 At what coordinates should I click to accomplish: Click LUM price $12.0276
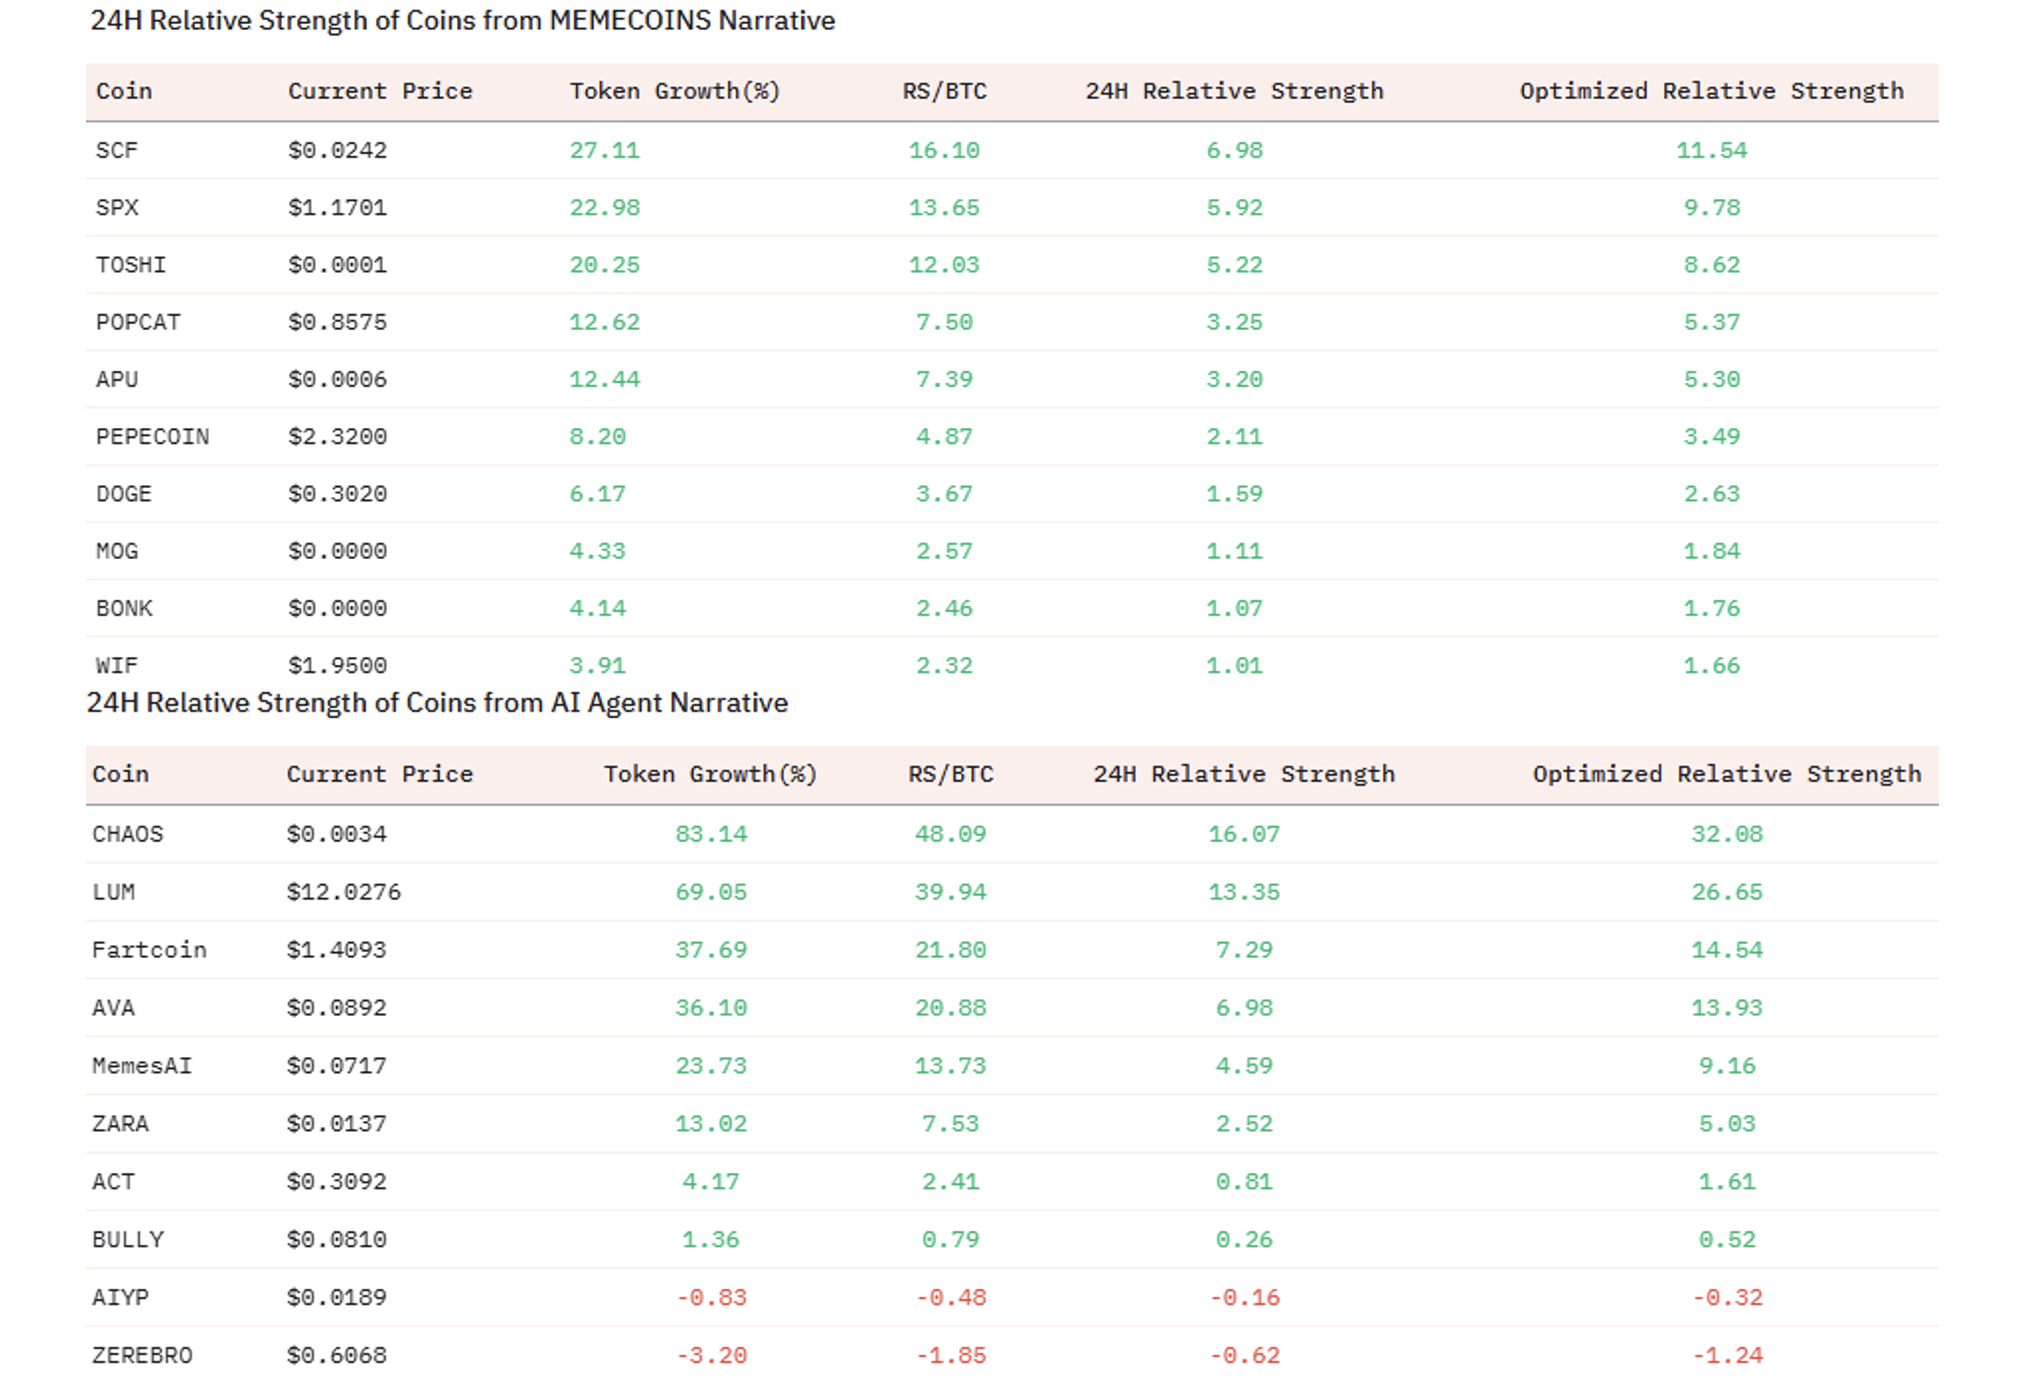pyautogui.click(x=343, y=892)
